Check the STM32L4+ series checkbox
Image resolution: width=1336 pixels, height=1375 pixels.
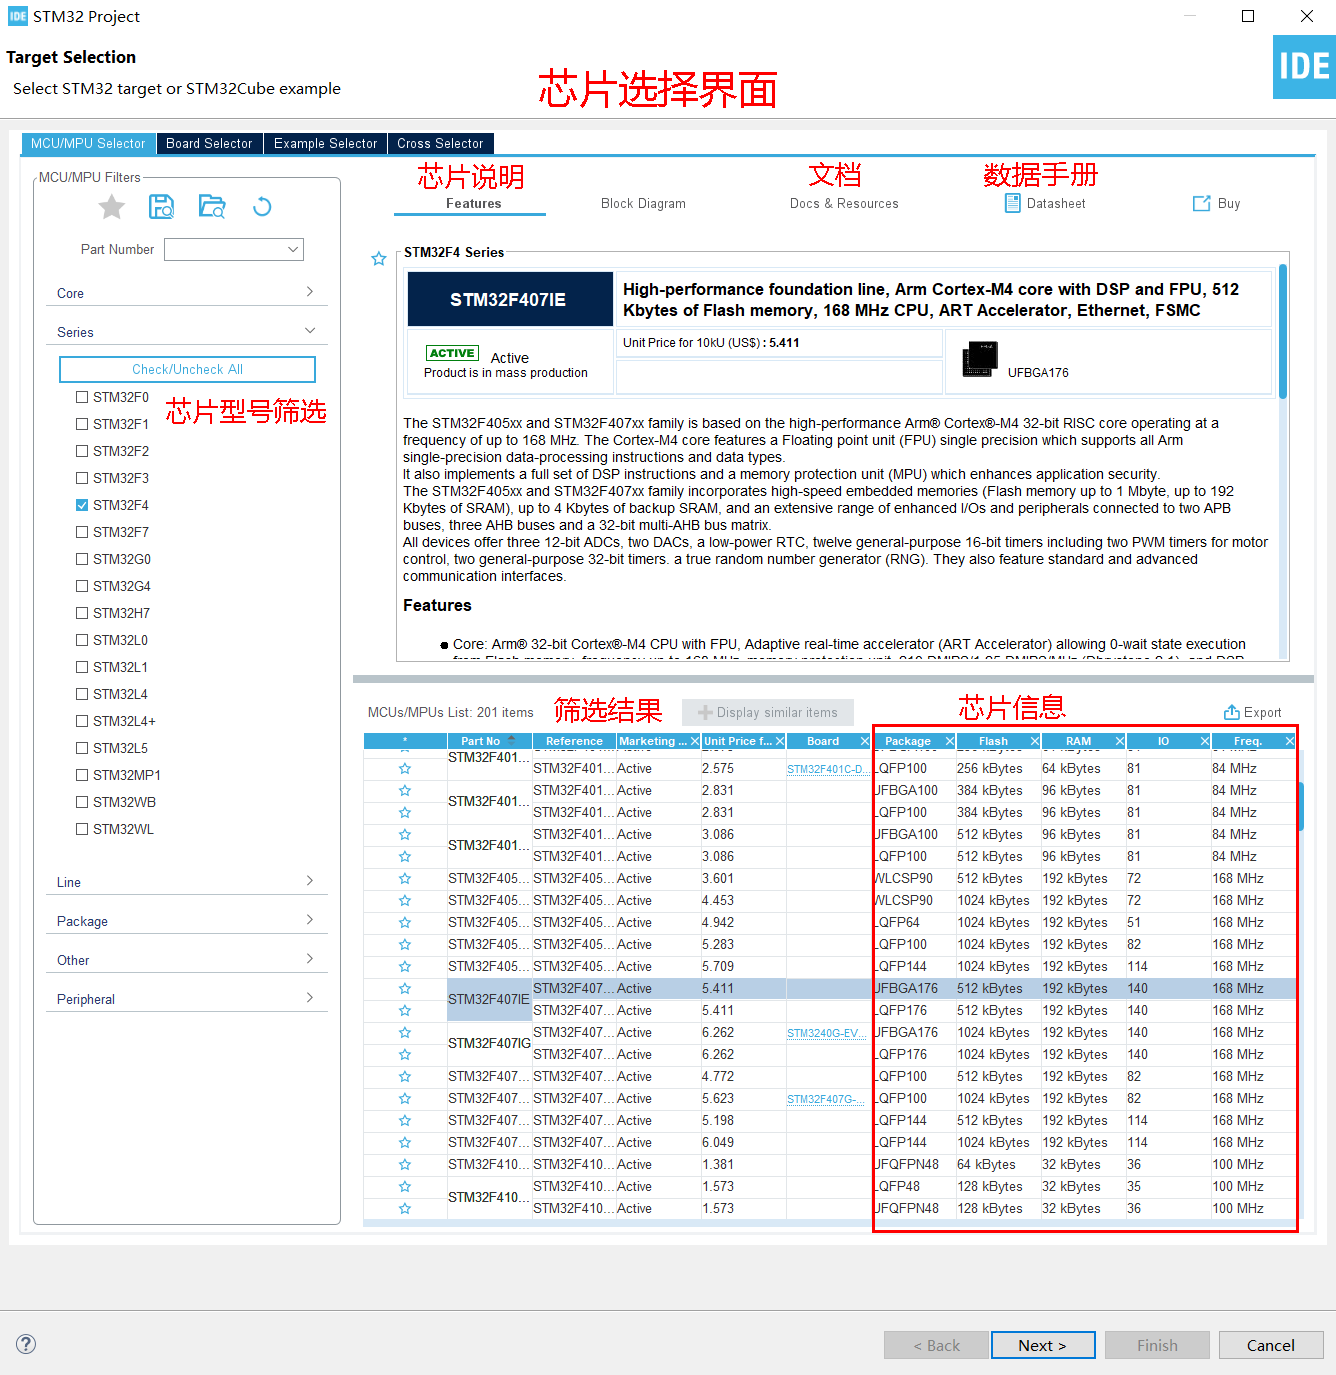click(82, 721)
